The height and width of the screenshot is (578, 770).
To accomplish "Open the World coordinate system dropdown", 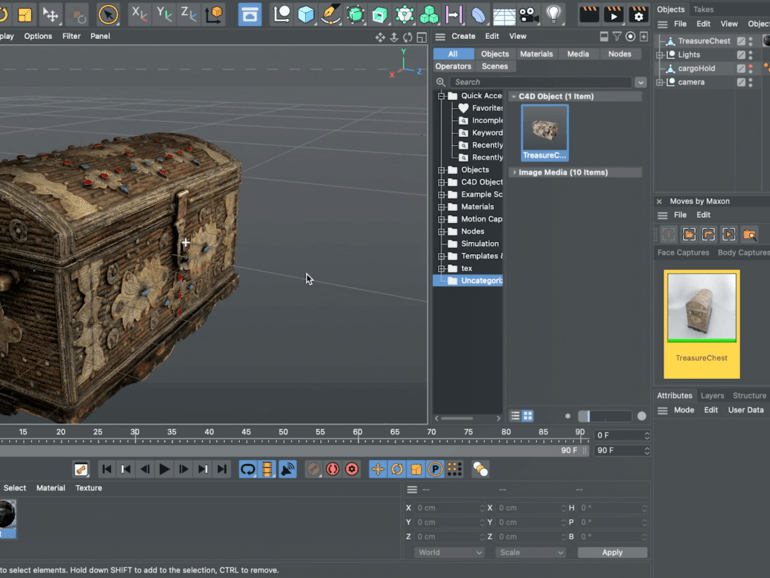I will click(x=449, y=552).
